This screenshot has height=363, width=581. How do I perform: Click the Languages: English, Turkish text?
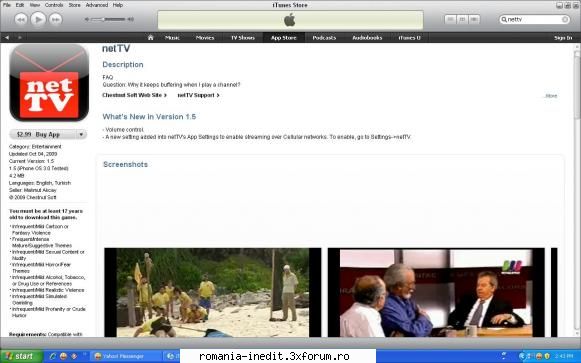pyautogui.click(x=40, y=183)
